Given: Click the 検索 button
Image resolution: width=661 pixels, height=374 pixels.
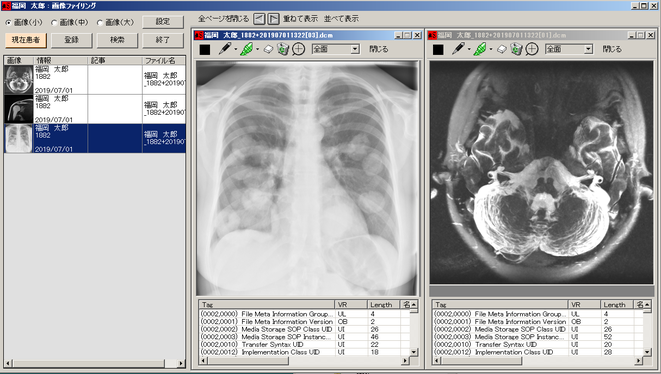Looking at the screenshot, I should coord(117,40).
